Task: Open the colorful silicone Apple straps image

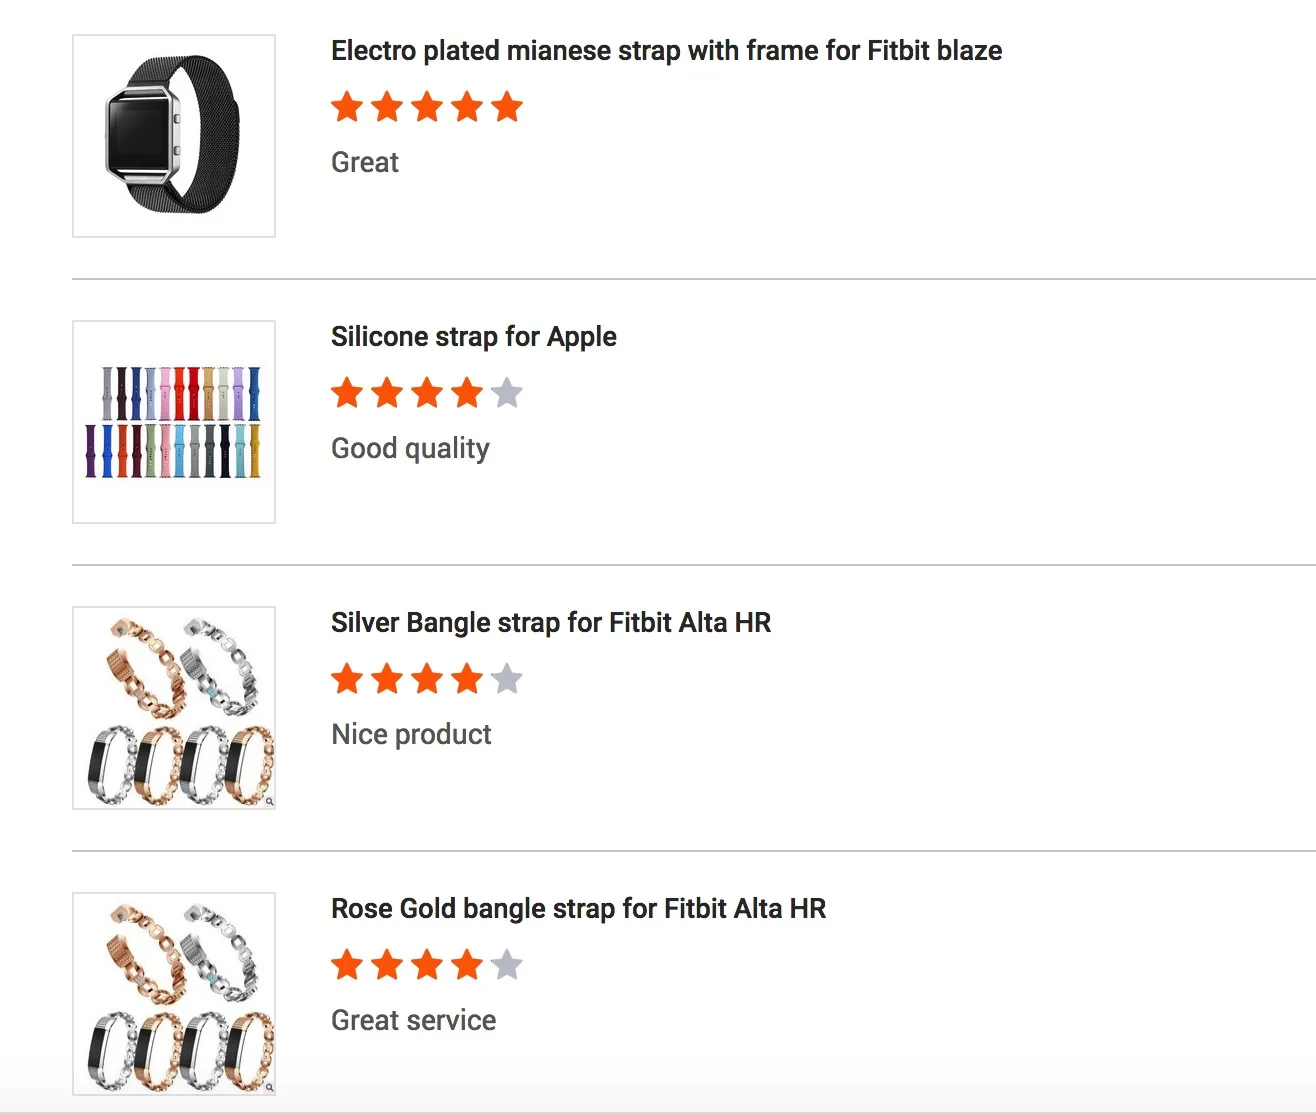Action: [174, 422]
